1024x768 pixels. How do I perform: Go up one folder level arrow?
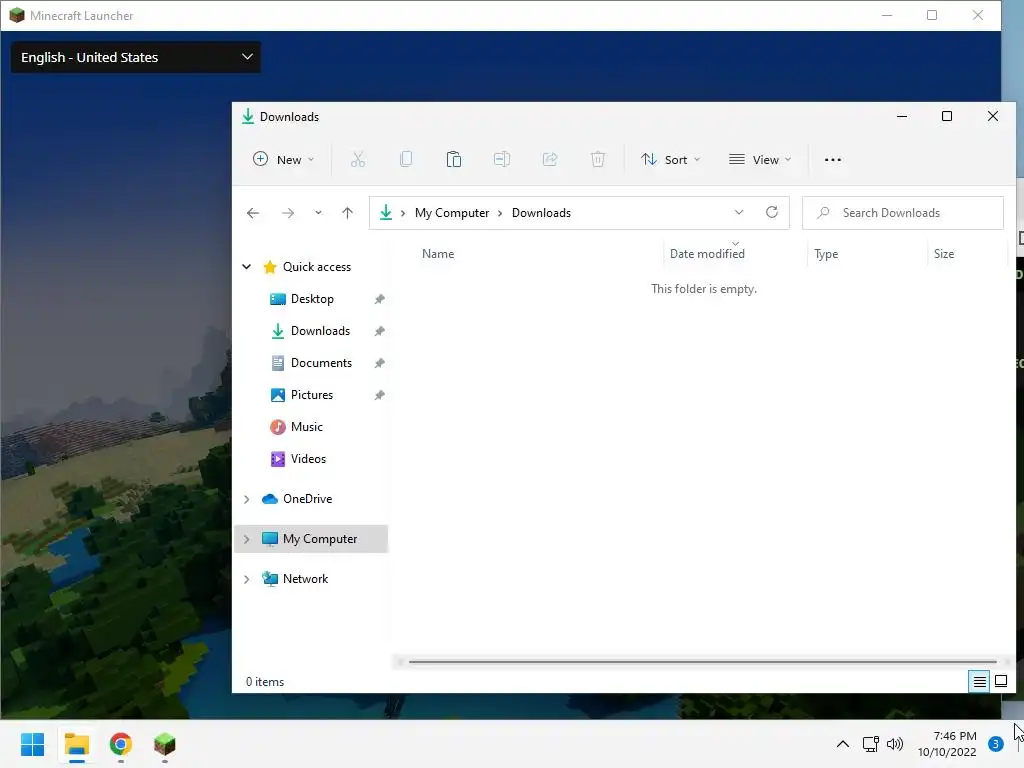click(x=347, y=213)
